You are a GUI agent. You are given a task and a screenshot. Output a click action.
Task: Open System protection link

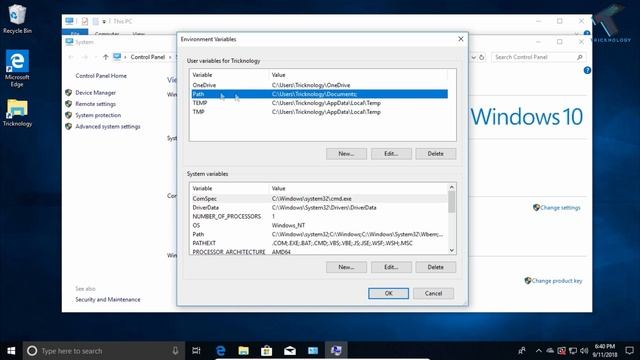(98, 115)
